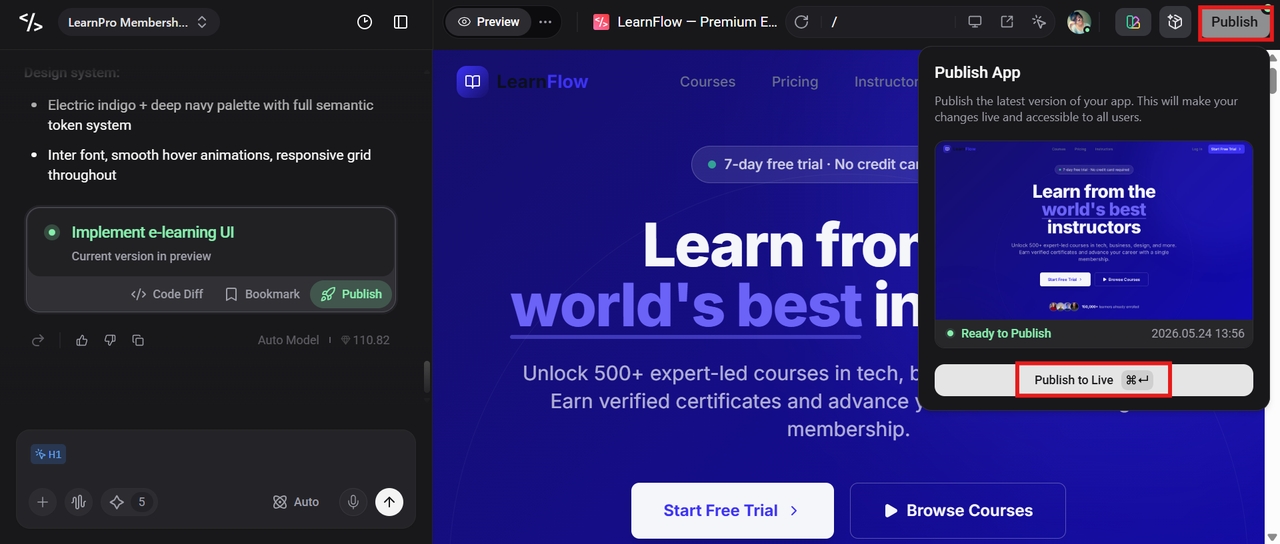
Task: Click the Browse Courses button in preview
Action: coord(958,510)
